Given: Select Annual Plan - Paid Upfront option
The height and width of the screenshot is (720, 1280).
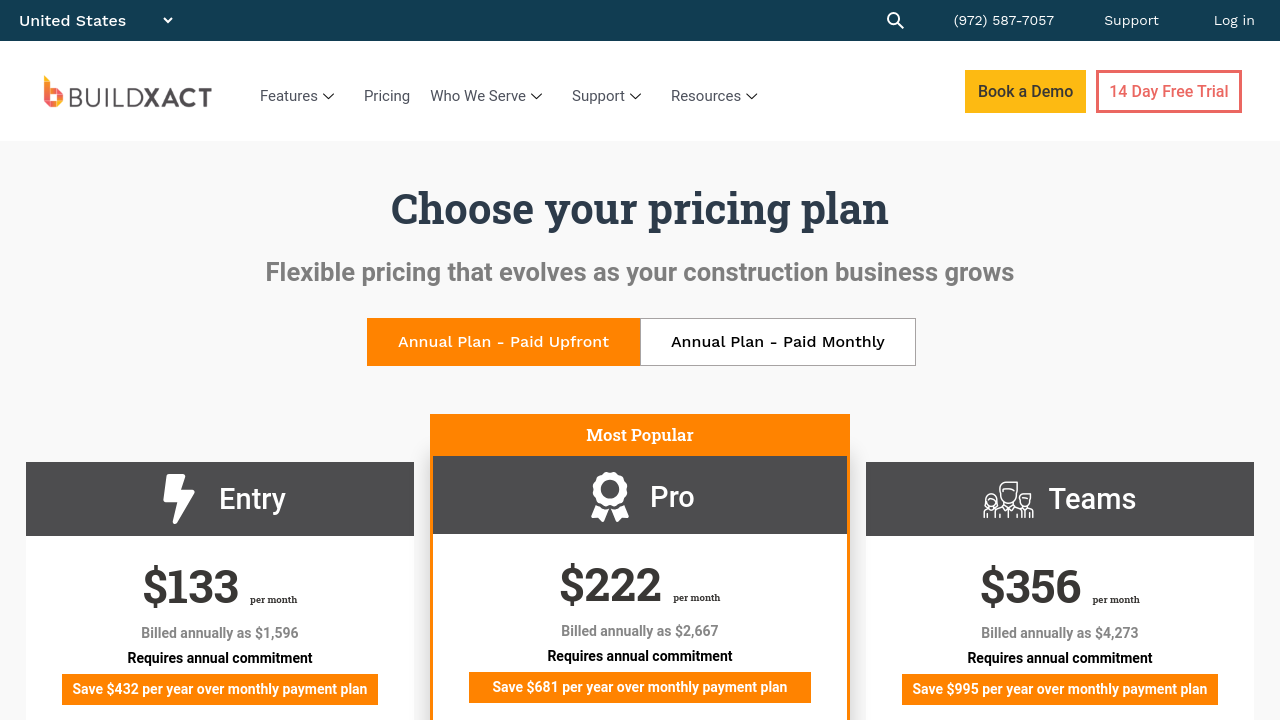Looking at the screenshot, I should (503, 342).
